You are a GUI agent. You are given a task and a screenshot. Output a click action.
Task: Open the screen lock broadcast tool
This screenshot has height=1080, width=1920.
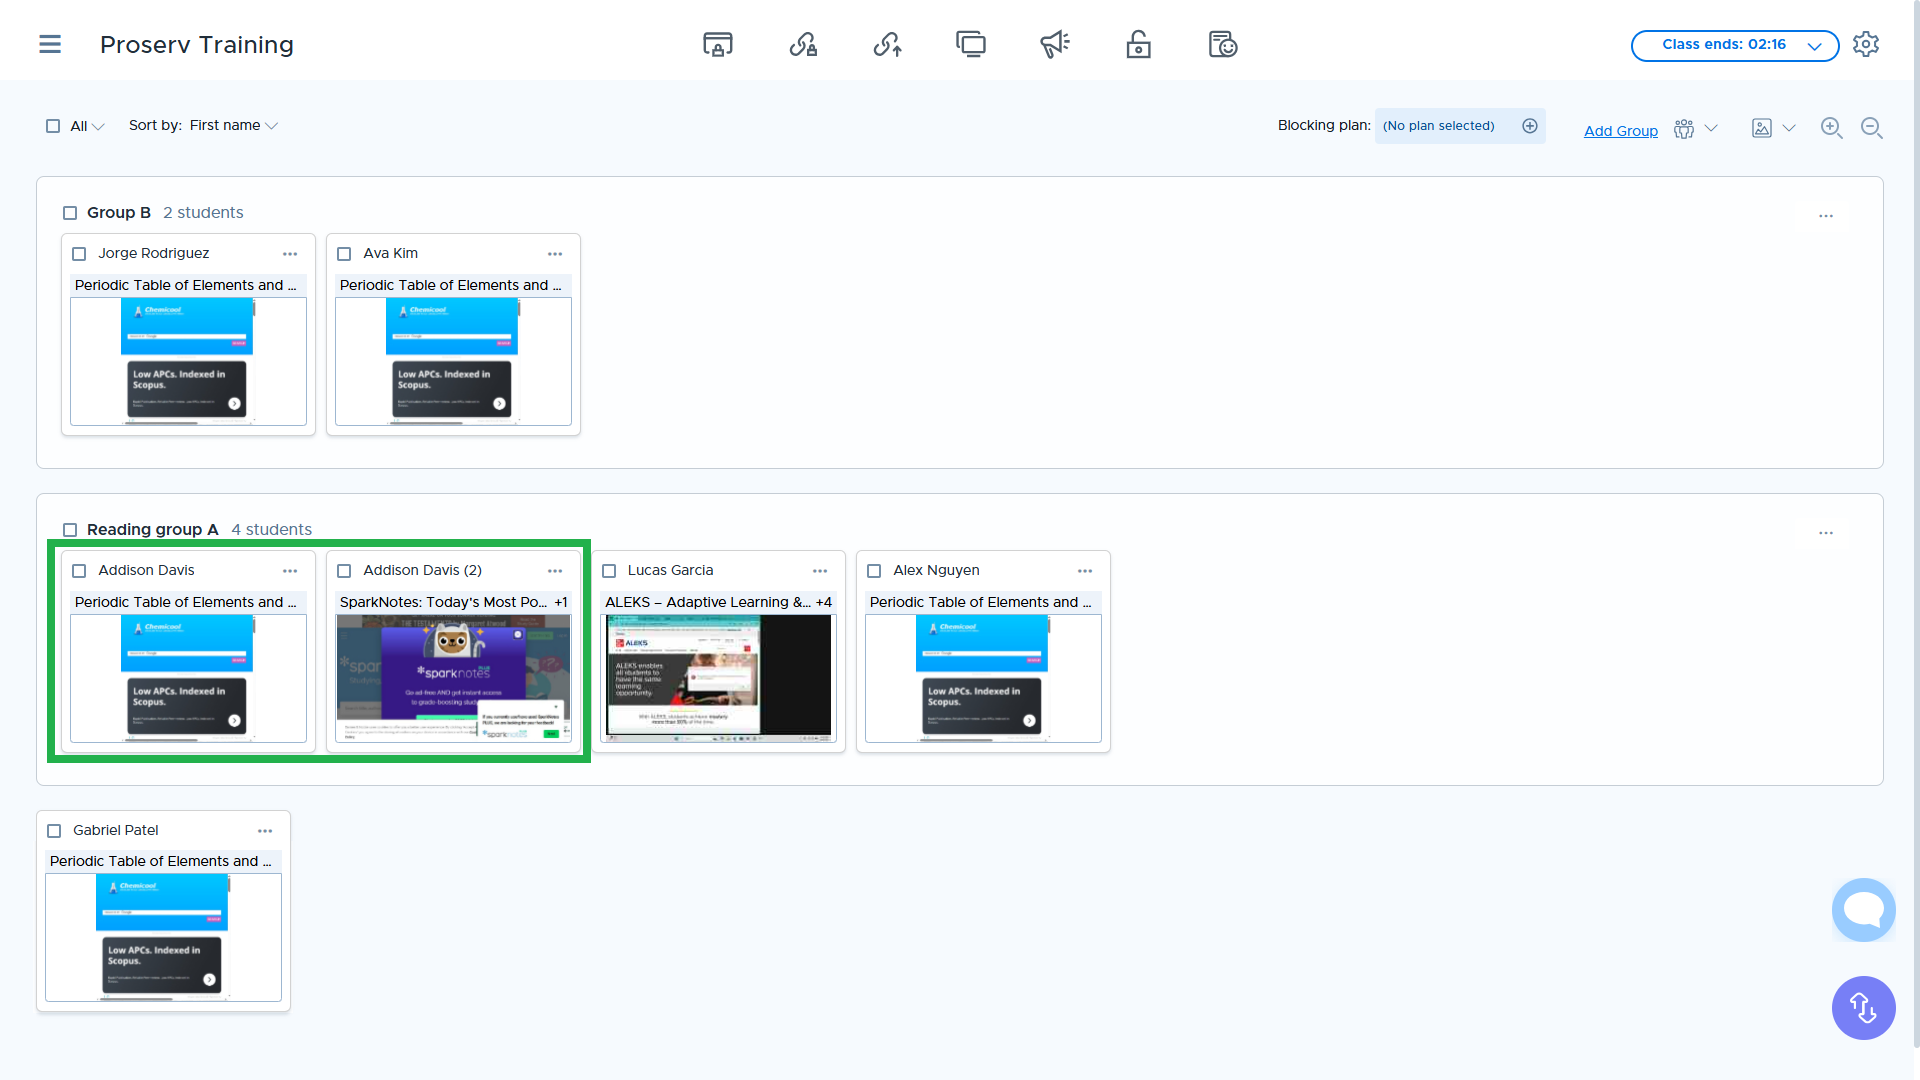tap(718, 44)
